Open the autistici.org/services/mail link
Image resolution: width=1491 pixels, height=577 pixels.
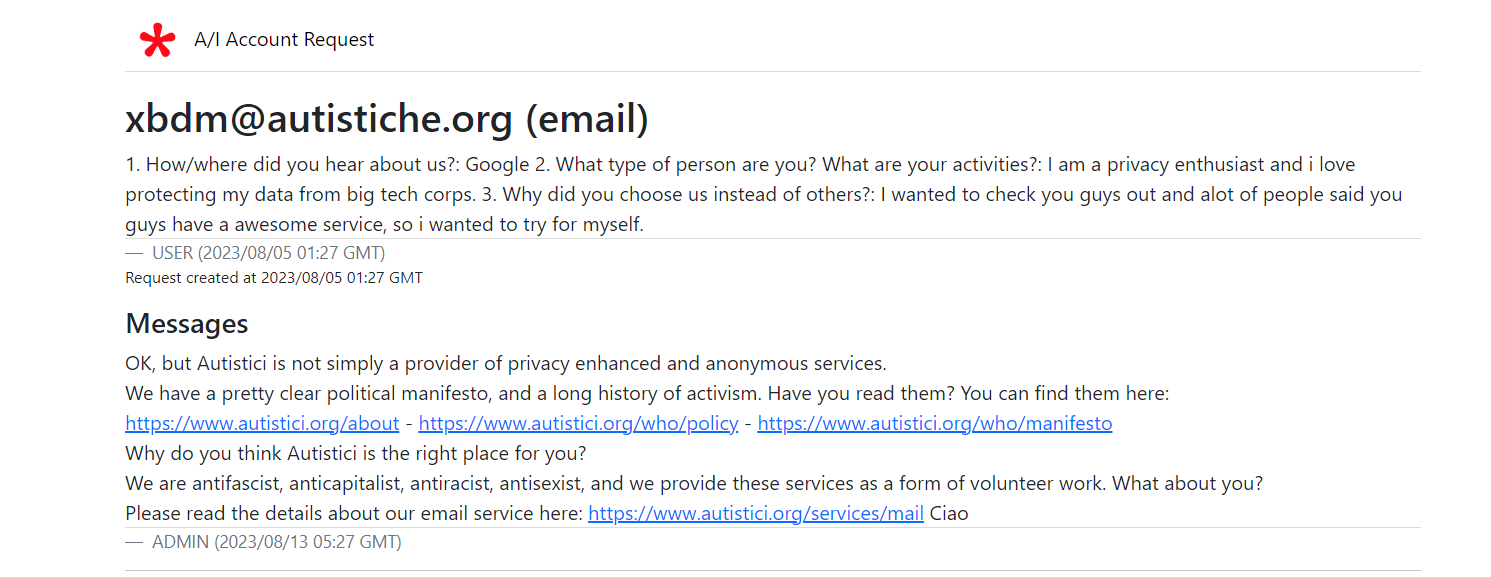click(x=756, y=514)
